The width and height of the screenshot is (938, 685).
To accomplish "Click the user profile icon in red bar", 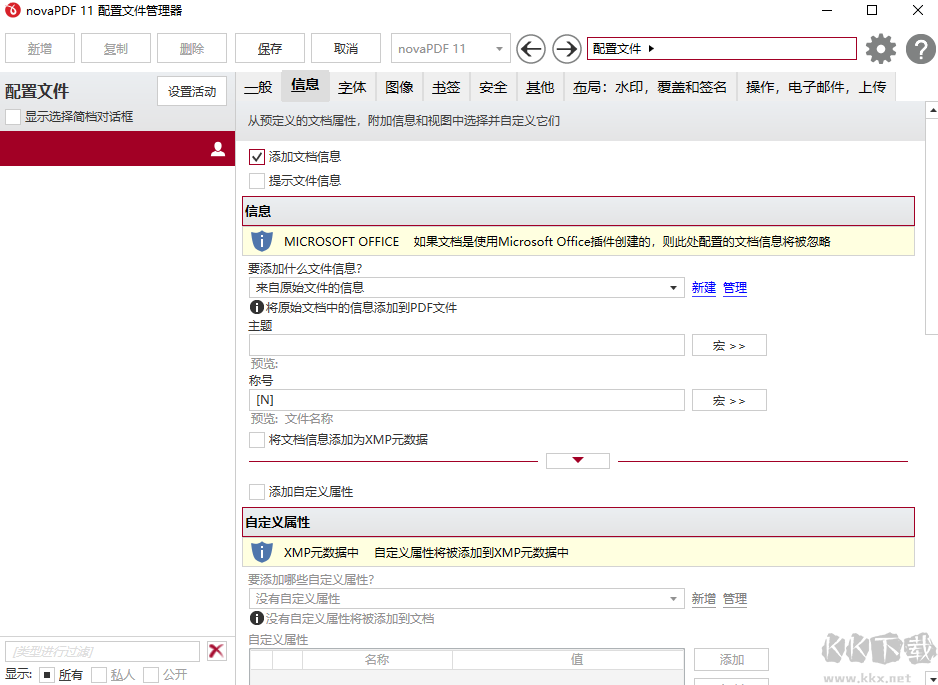I will click(x=218, y=149).
